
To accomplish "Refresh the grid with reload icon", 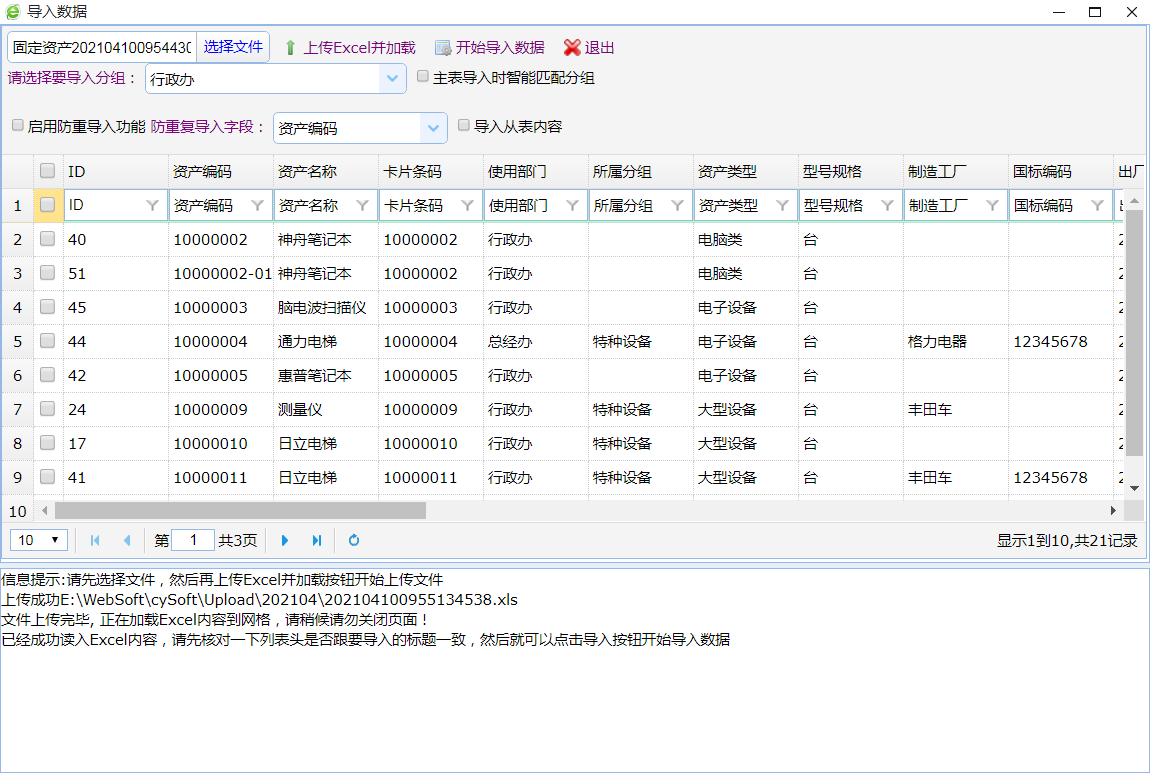I will [x=354, y=540].
